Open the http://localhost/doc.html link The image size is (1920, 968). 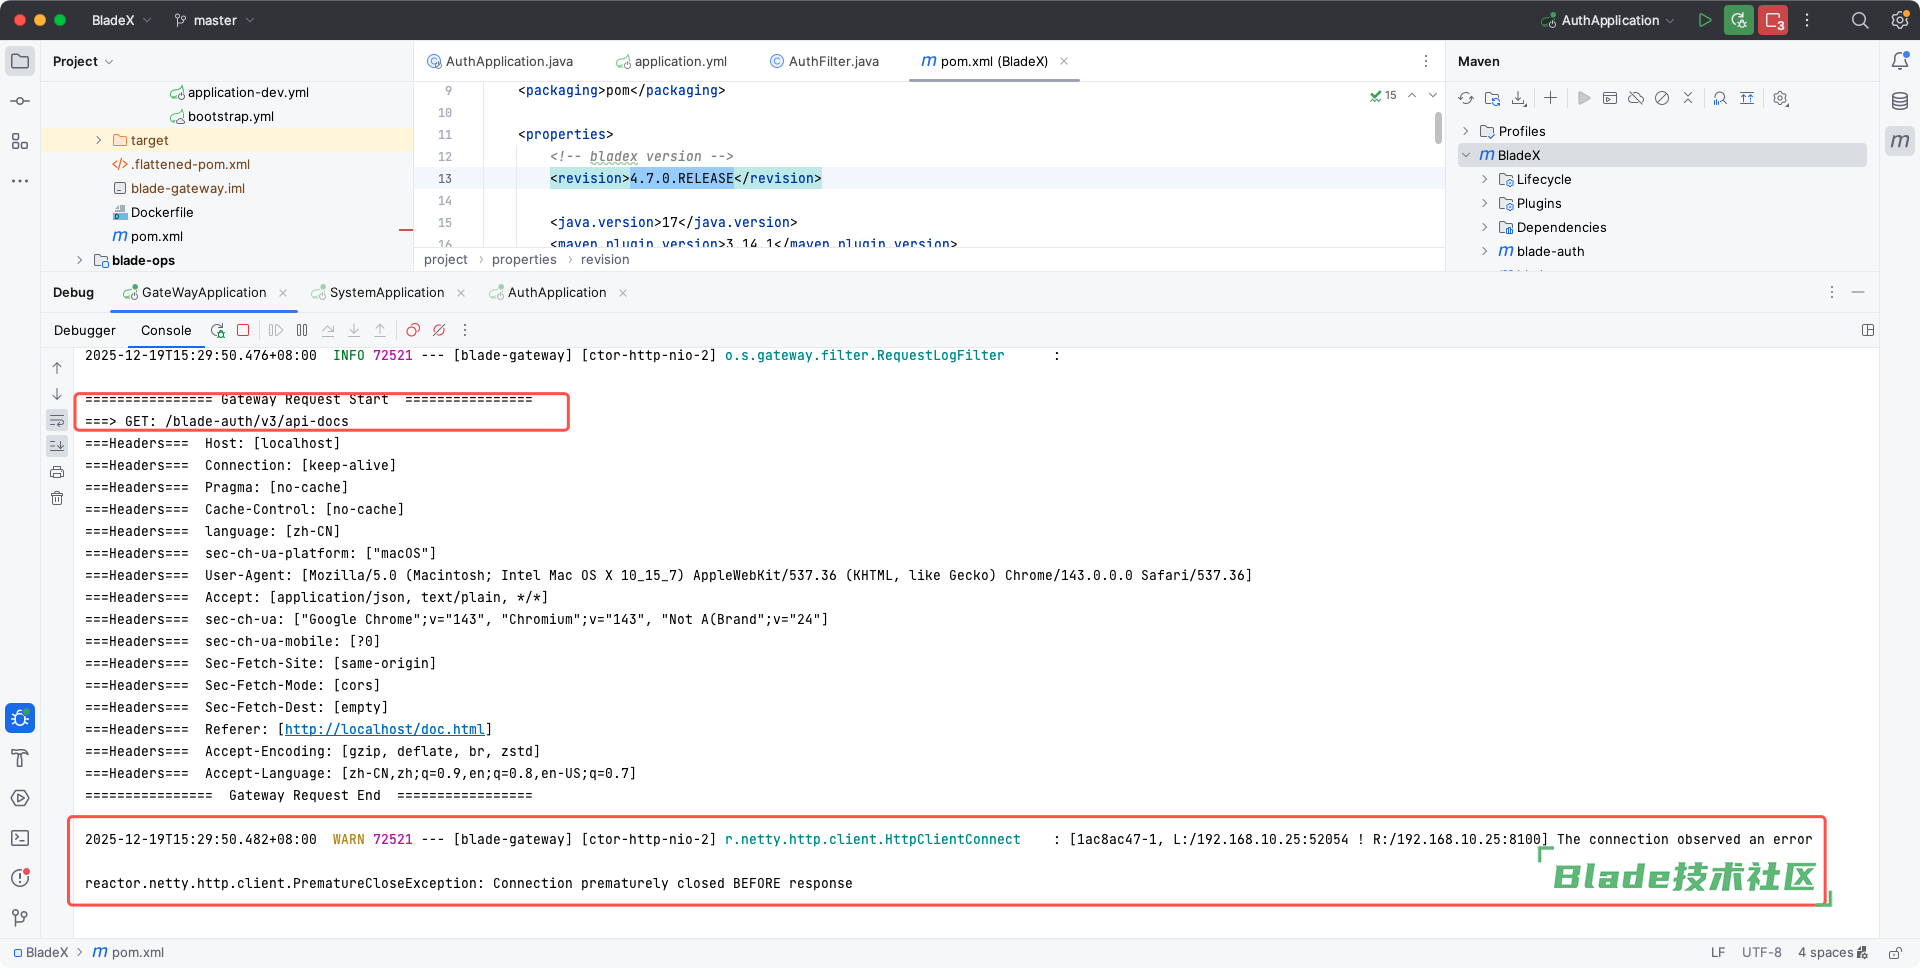pos(384,729)
